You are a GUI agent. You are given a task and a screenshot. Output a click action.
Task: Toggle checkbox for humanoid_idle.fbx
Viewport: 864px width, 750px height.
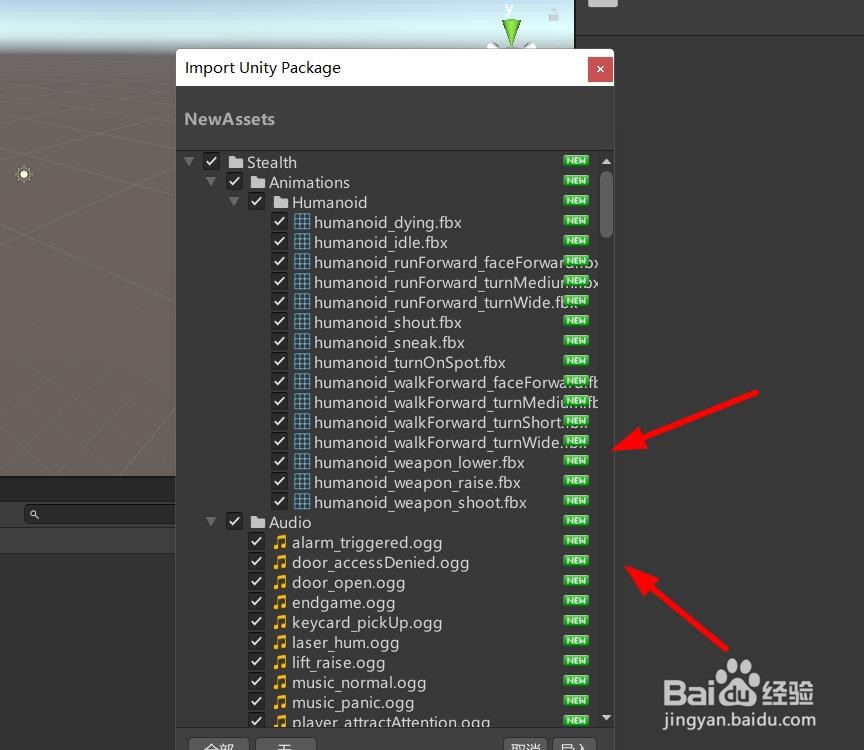point(279,241)
